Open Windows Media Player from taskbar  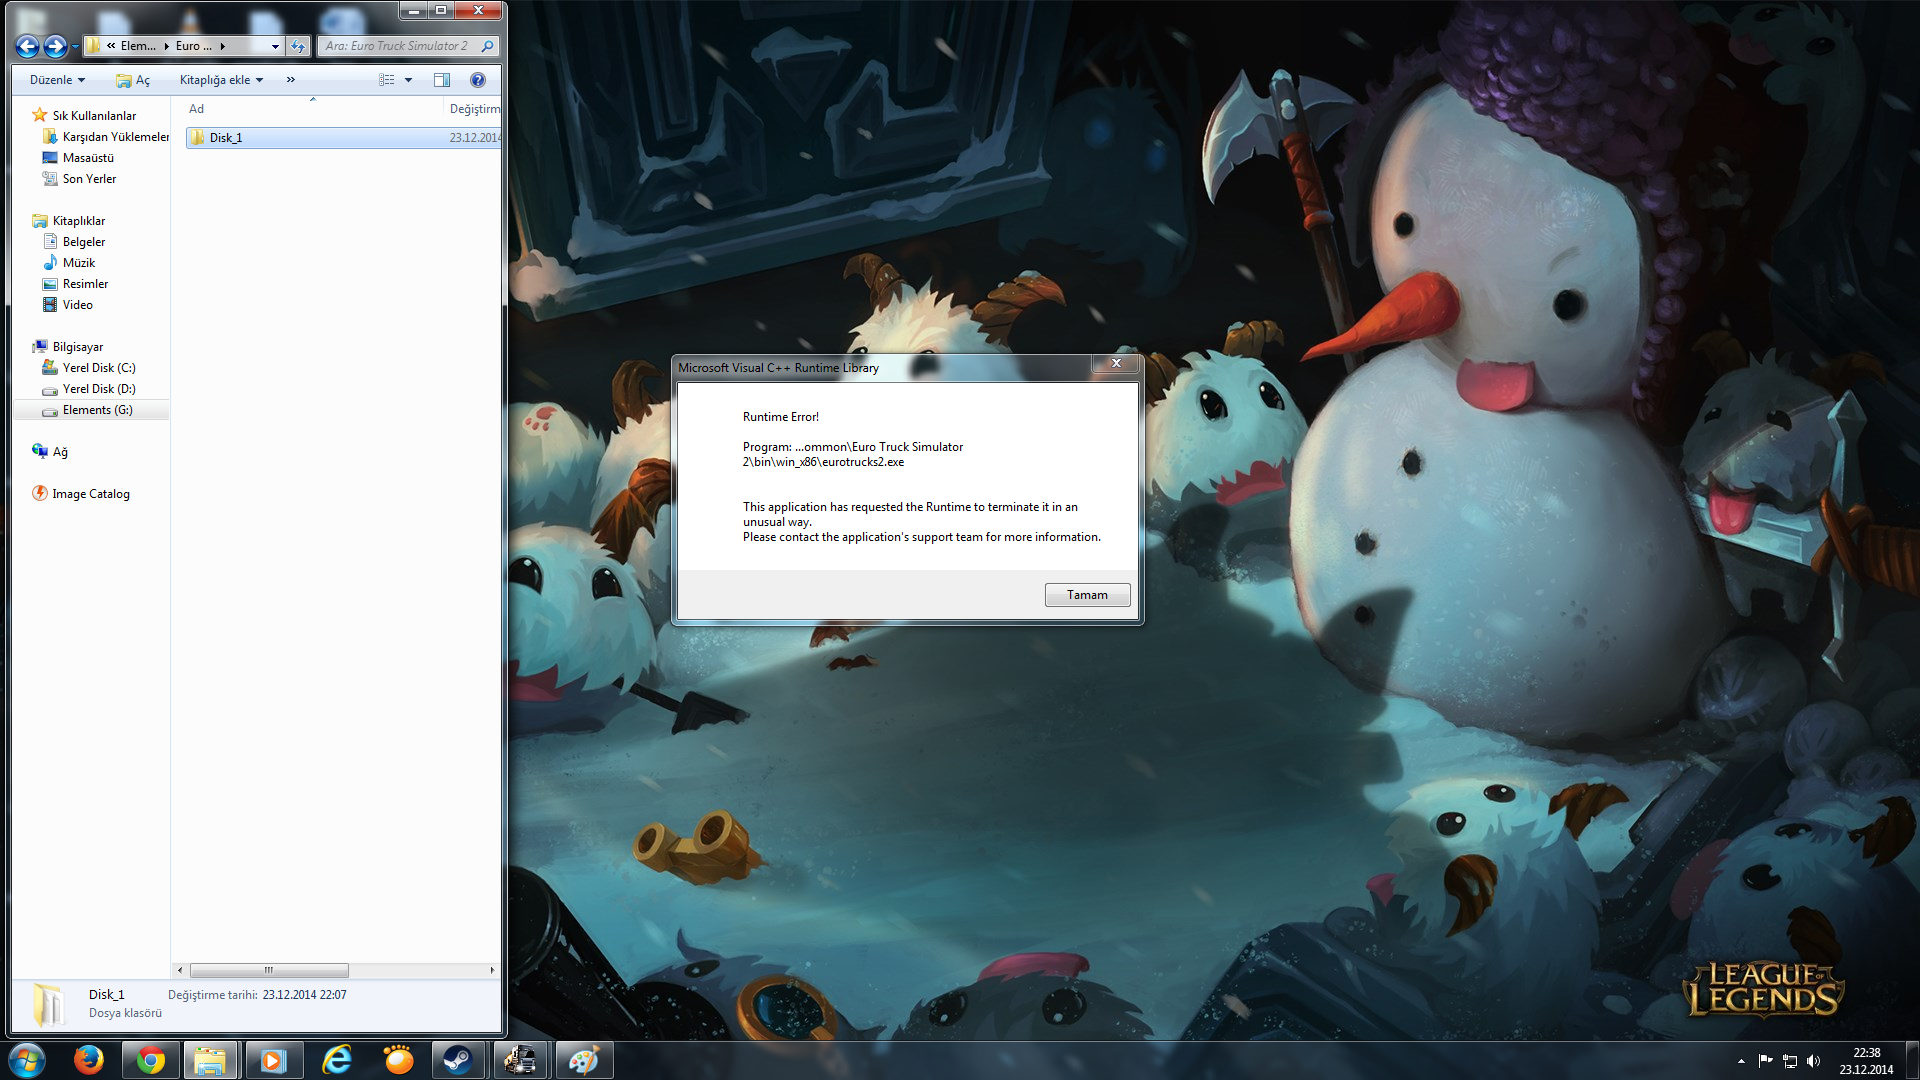pos(273,1060)
